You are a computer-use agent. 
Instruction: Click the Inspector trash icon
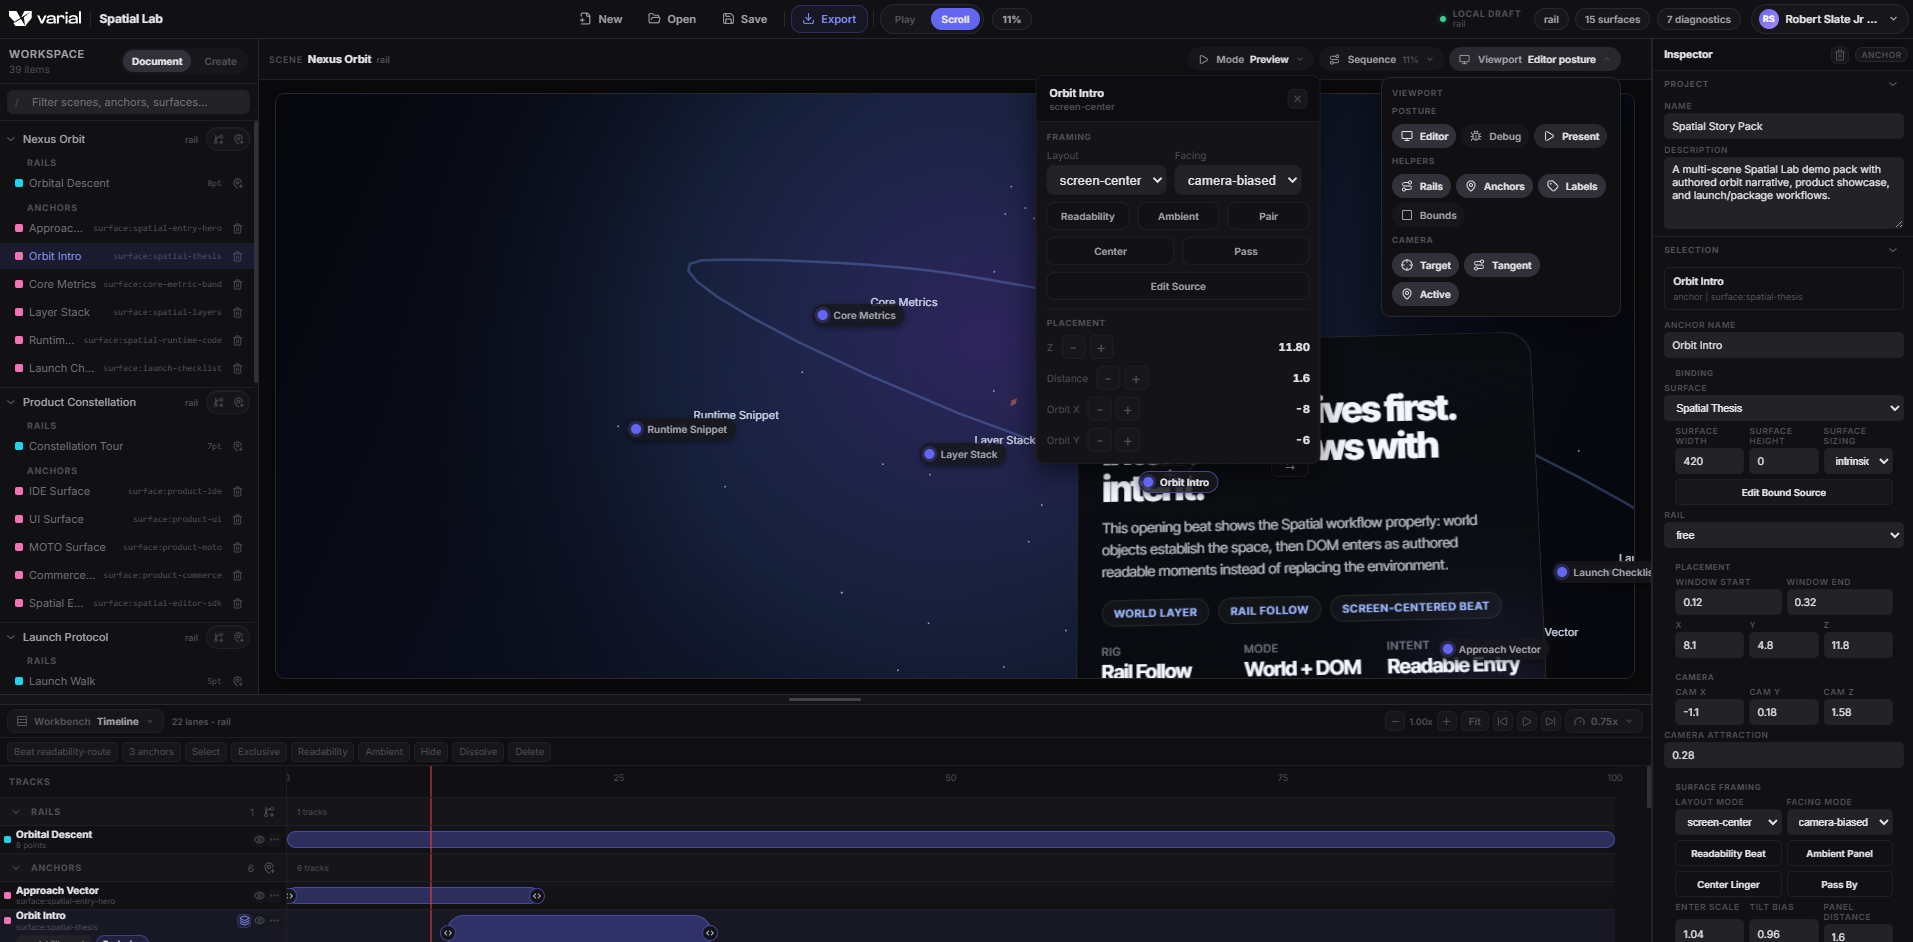click(x=1839, y=55)
